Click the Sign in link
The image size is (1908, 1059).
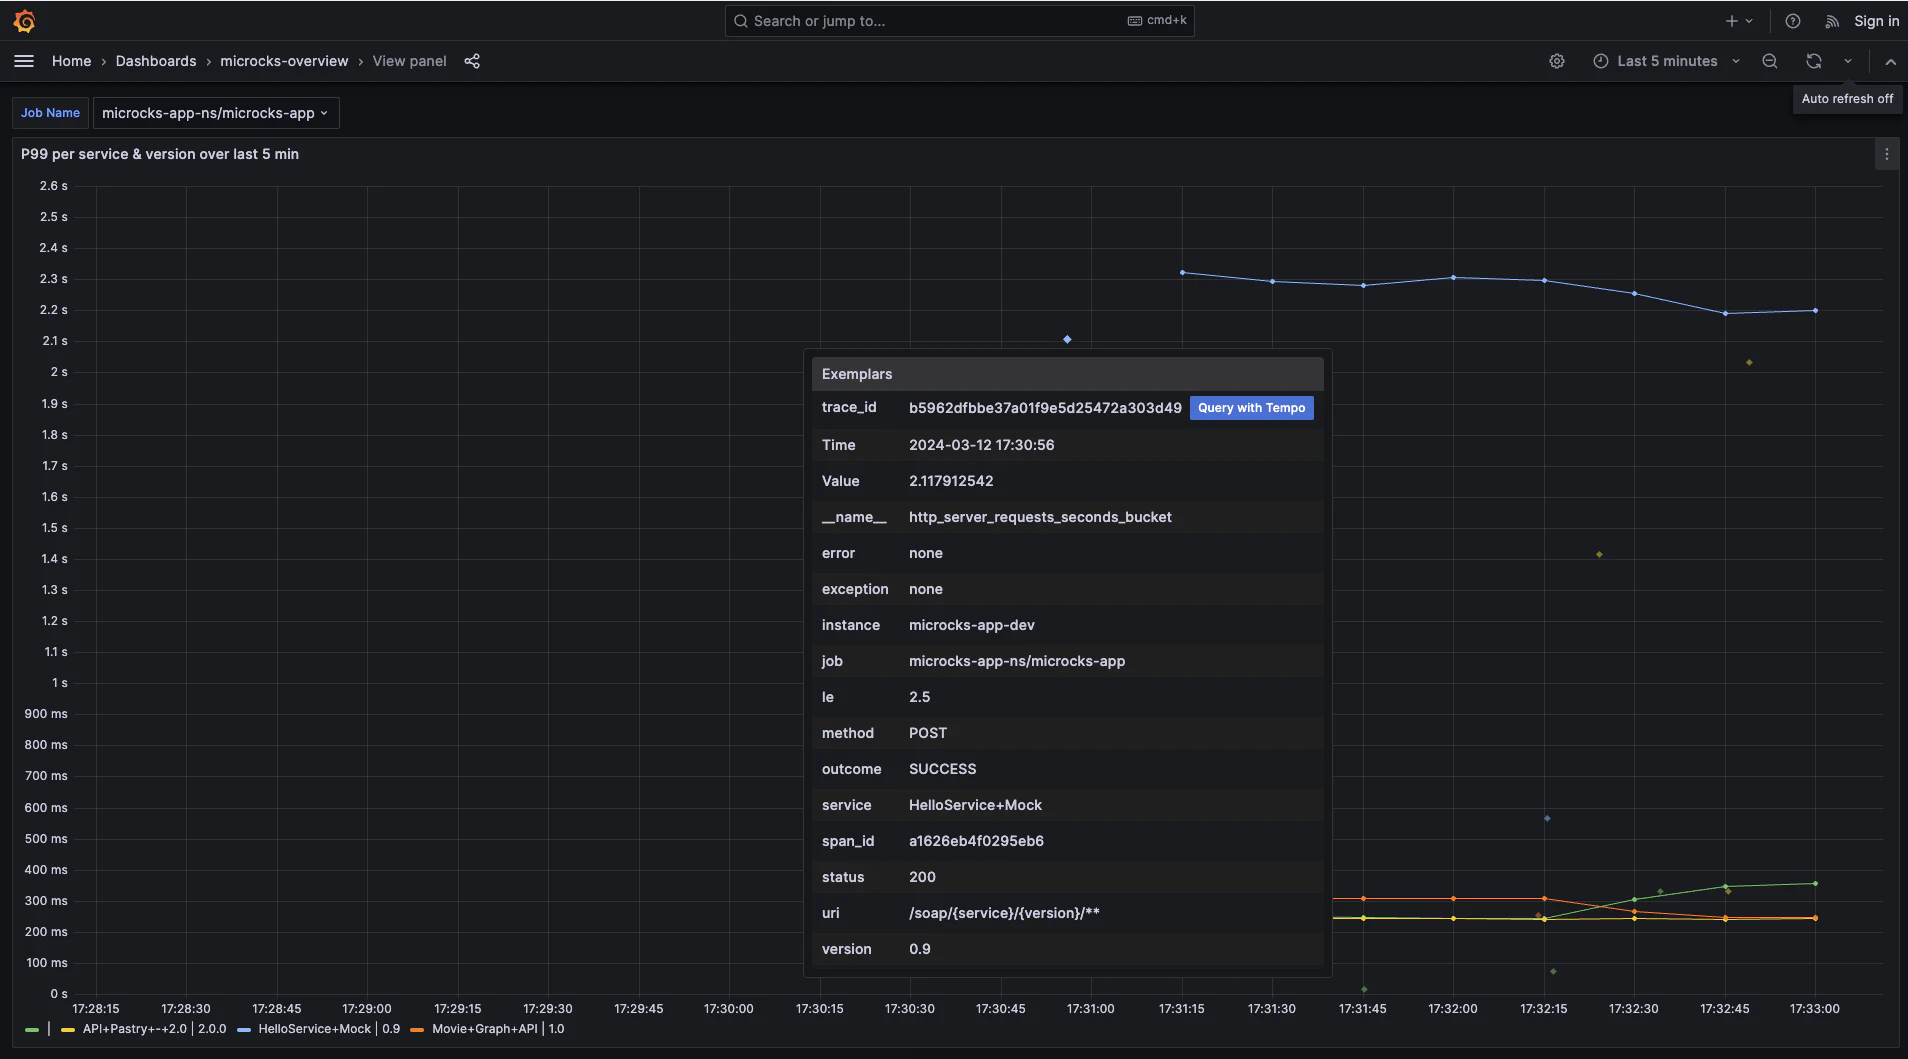point(1875,21)
